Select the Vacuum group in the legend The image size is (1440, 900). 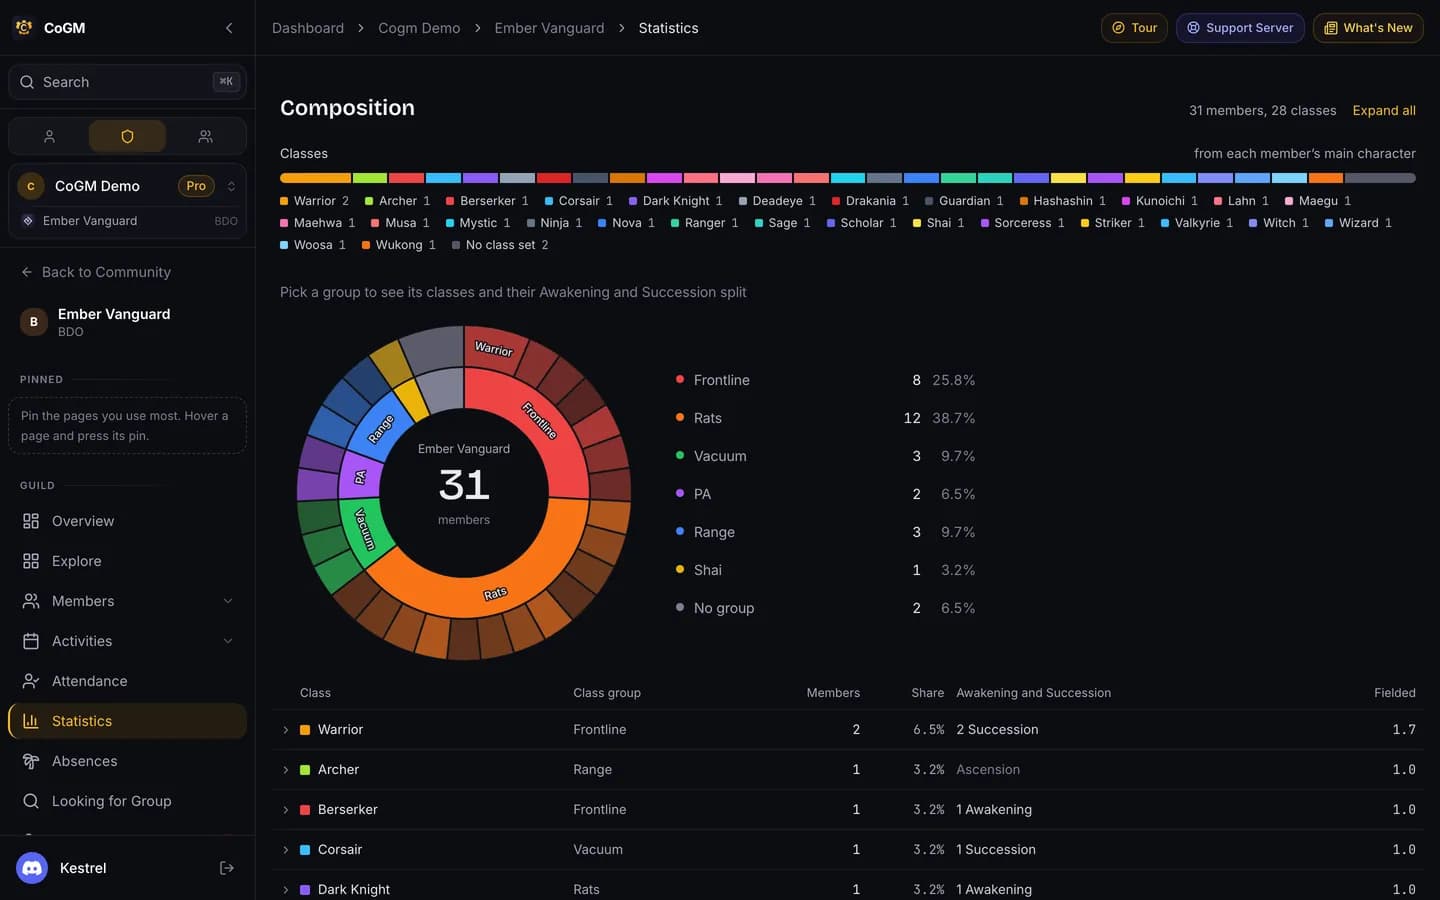825,456
